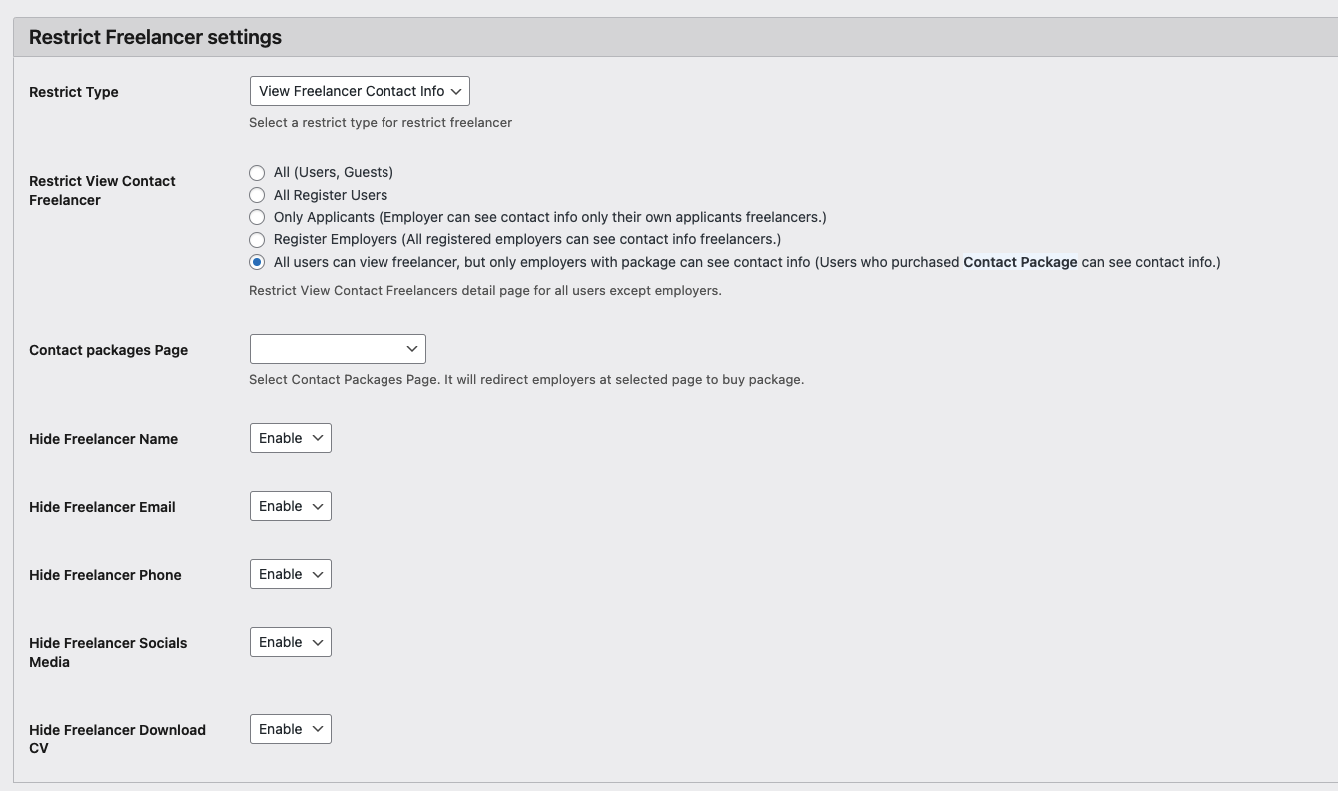This screenshot has height=791, width=1338.
Task: Pick the 'Register Employers' radio button
Action: pyautogui.click(x=257, y=240)
